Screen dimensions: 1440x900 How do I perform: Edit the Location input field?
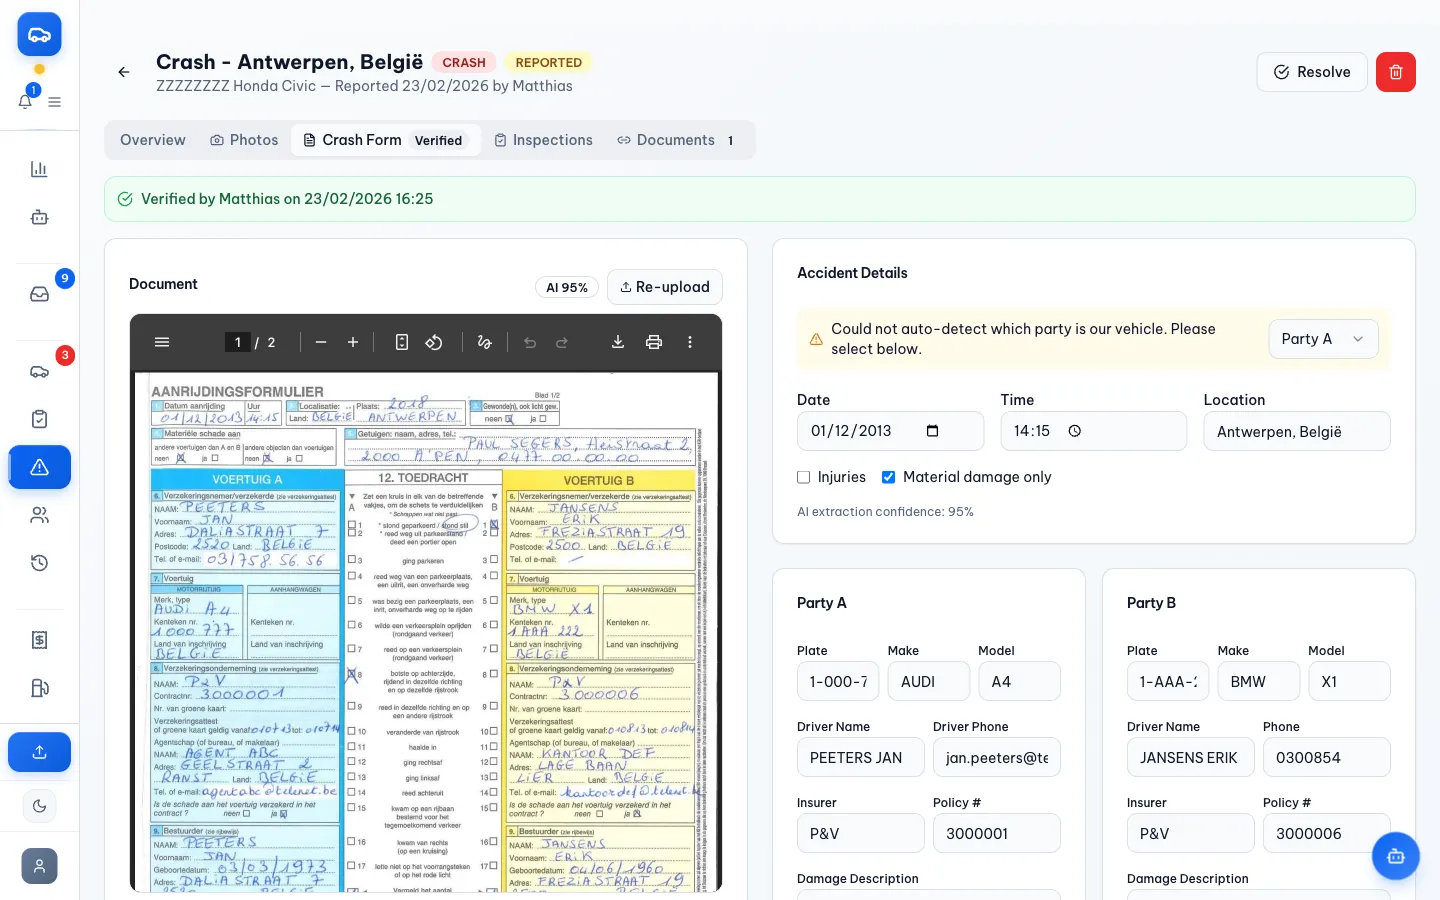coord(1297,431)
